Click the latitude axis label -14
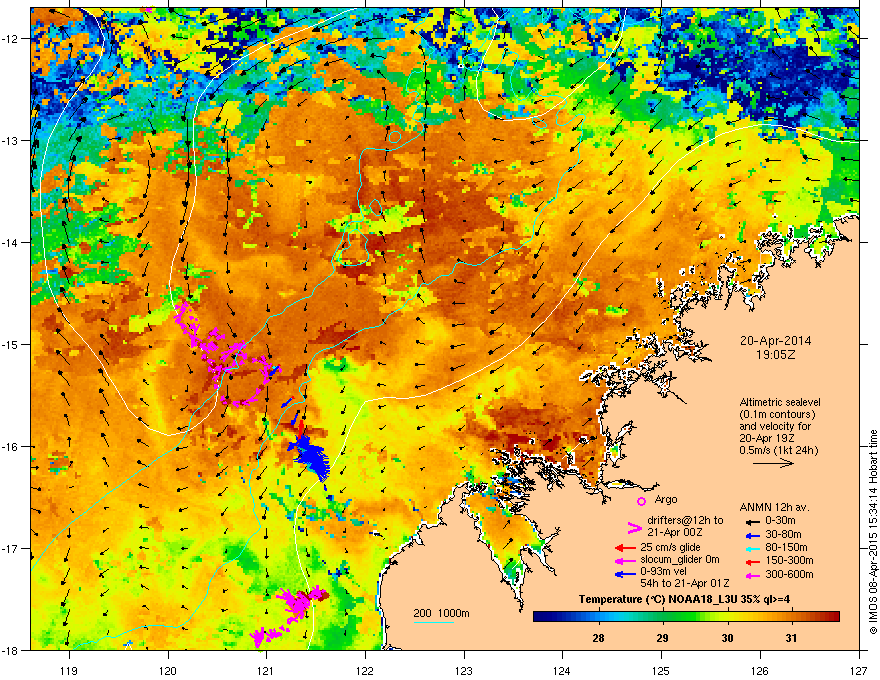This screenshot has width=880, height=680. tap(11, 242)
